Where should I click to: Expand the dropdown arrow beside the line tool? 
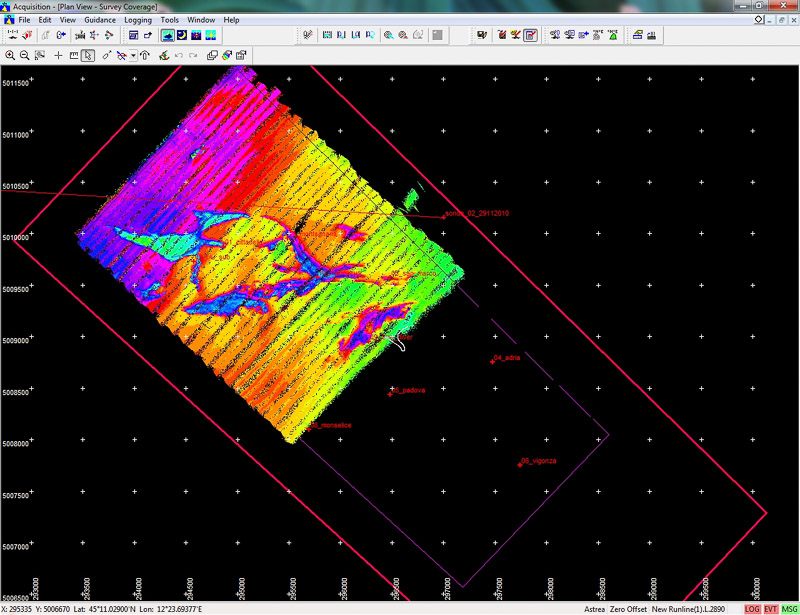pos(134,55)
